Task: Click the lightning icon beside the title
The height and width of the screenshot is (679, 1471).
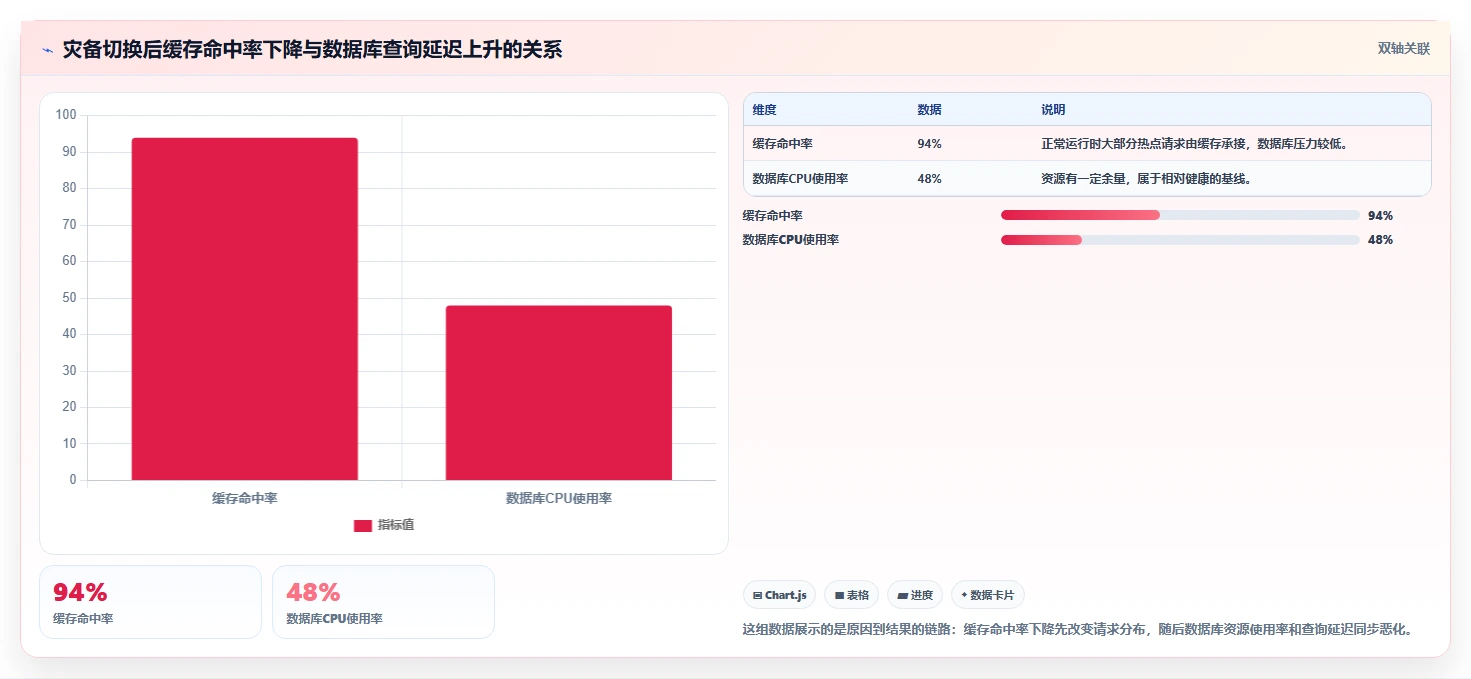Action: [x=47, y=50]
